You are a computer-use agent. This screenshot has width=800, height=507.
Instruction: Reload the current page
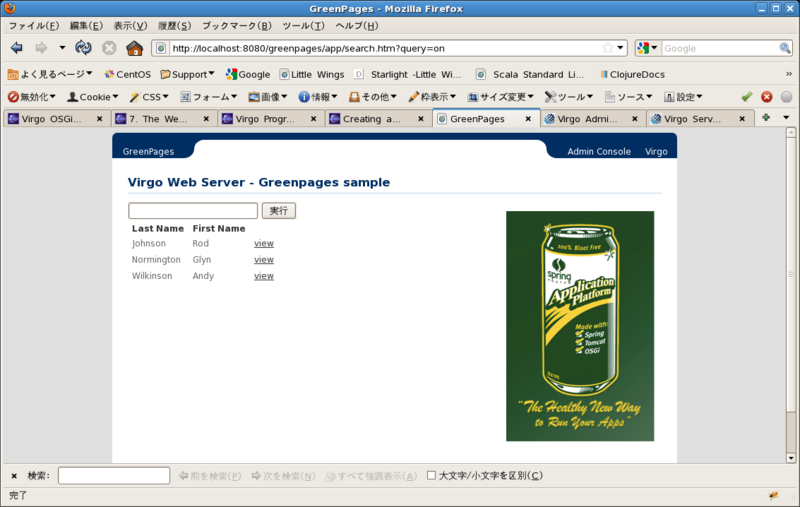(83, 48)
